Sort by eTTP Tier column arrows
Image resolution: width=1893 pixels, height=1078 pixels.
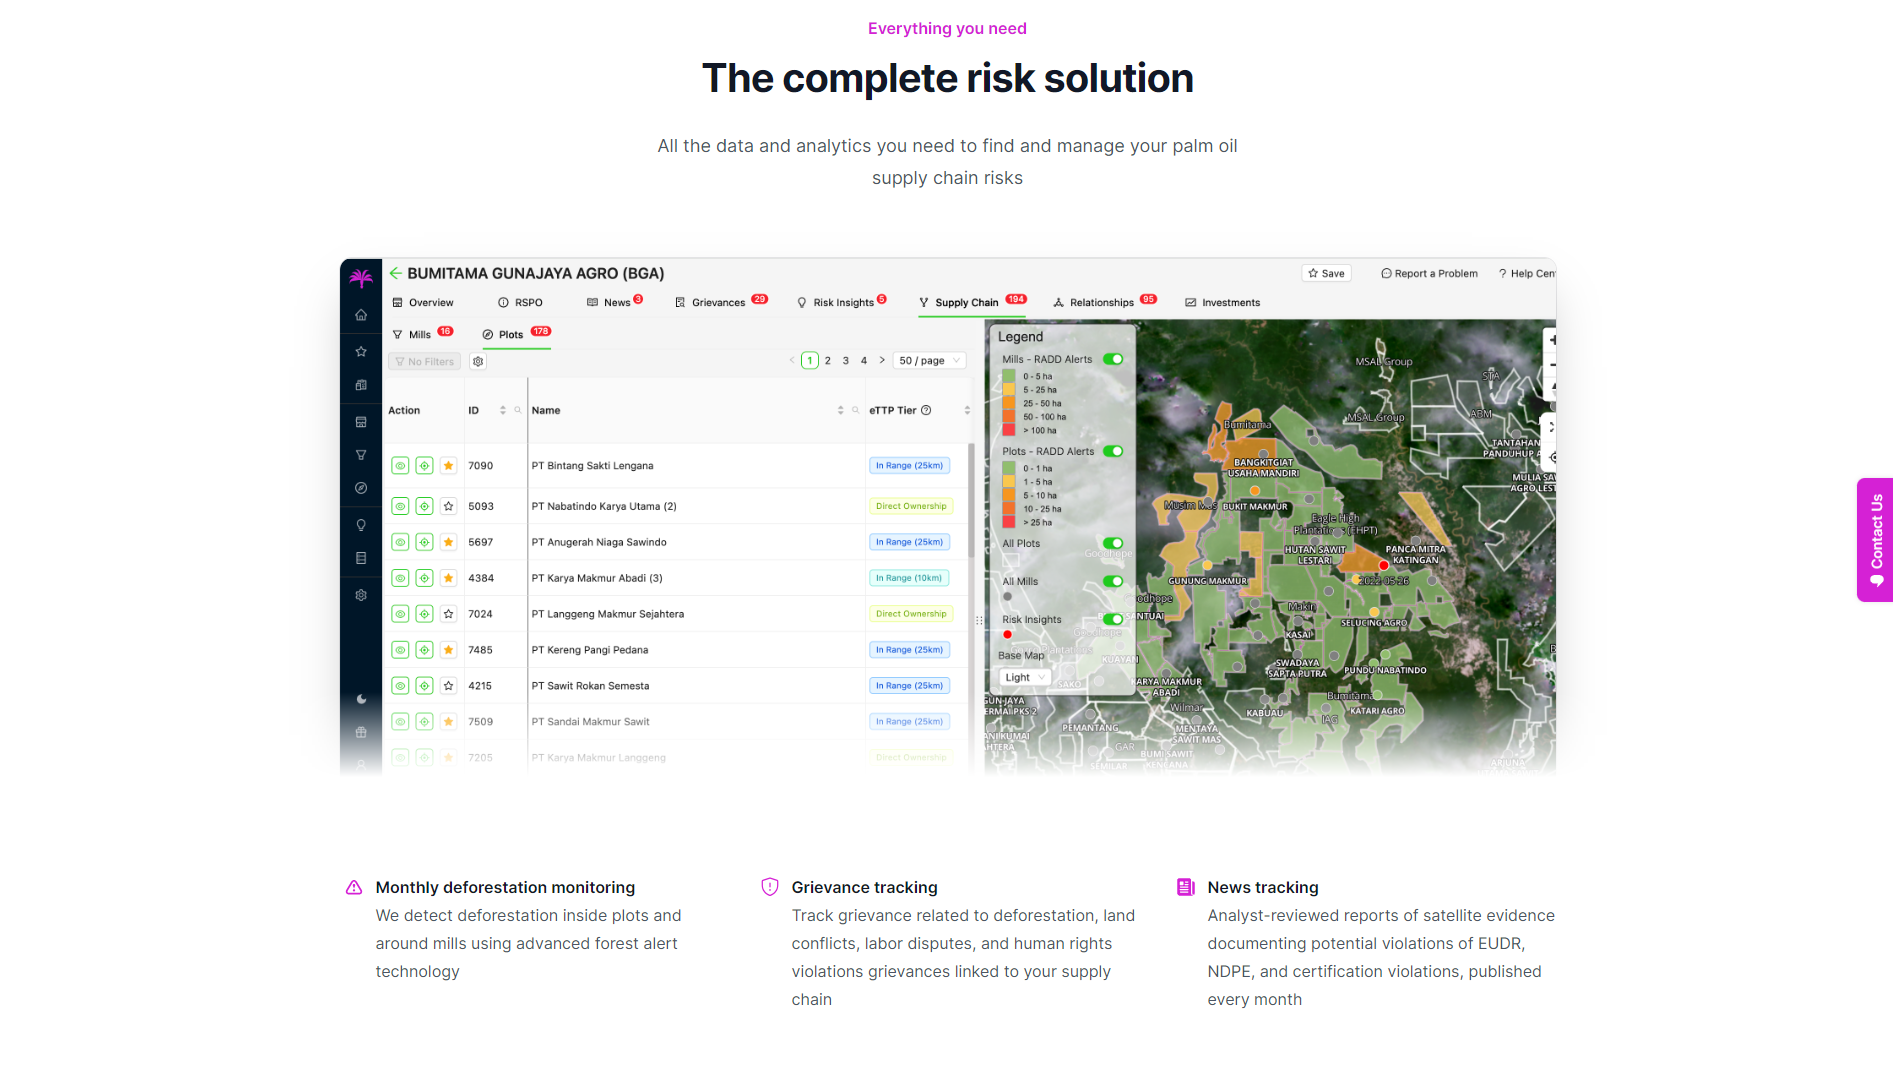967,410
